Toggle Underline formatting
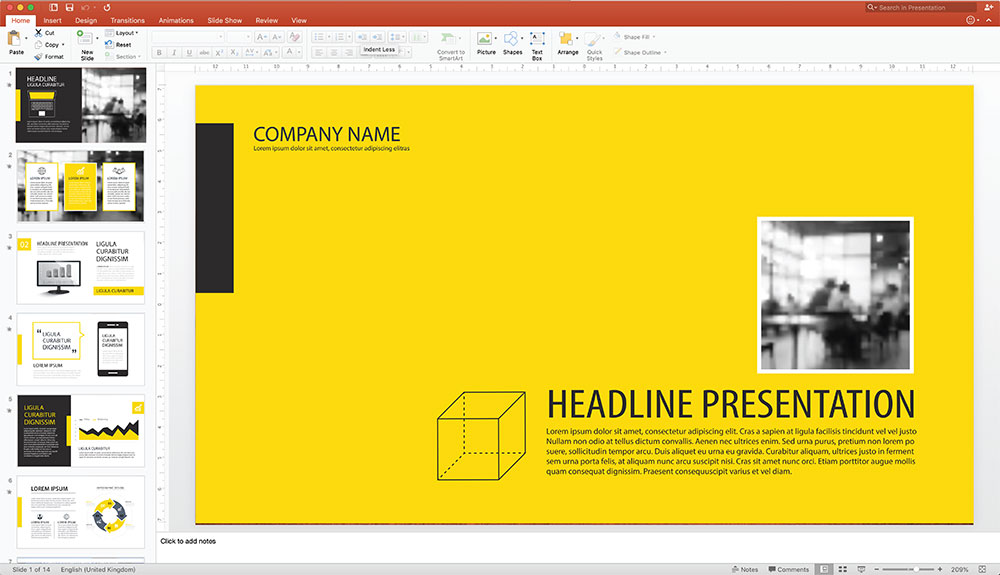Image resolution: width=1000 pixels, height=575 pixels. [189, 52]
